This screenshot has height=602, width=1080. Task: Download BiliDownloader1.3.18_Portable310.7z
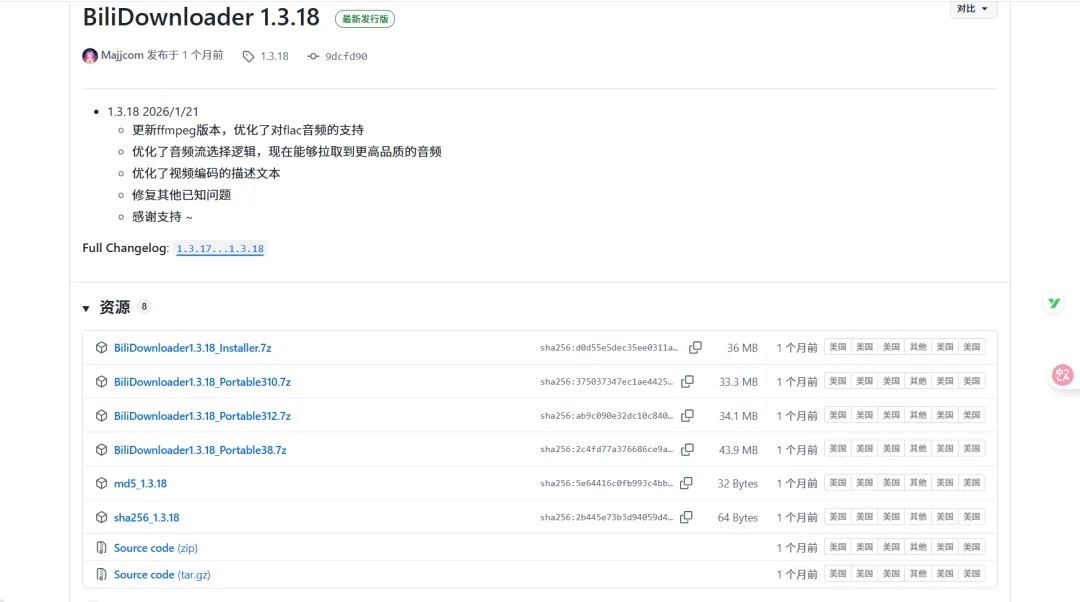[x=202, y=382]
